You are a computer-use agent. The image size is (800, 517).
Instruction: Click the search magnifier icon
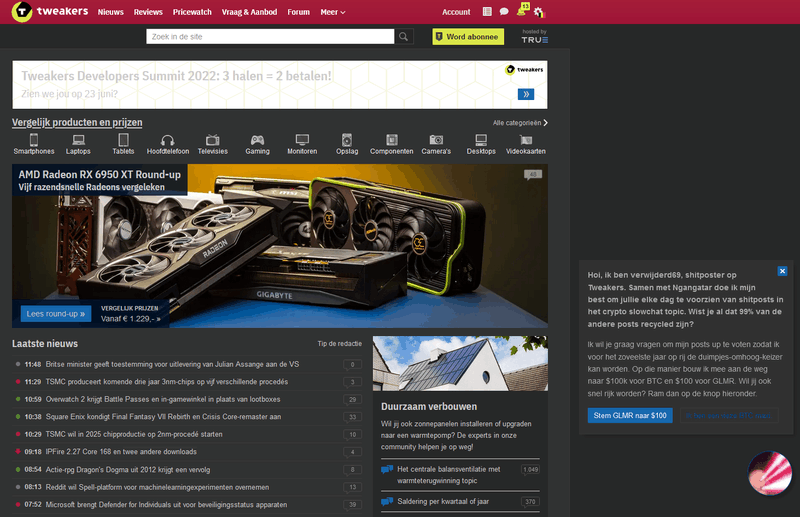tap(404, 37)
